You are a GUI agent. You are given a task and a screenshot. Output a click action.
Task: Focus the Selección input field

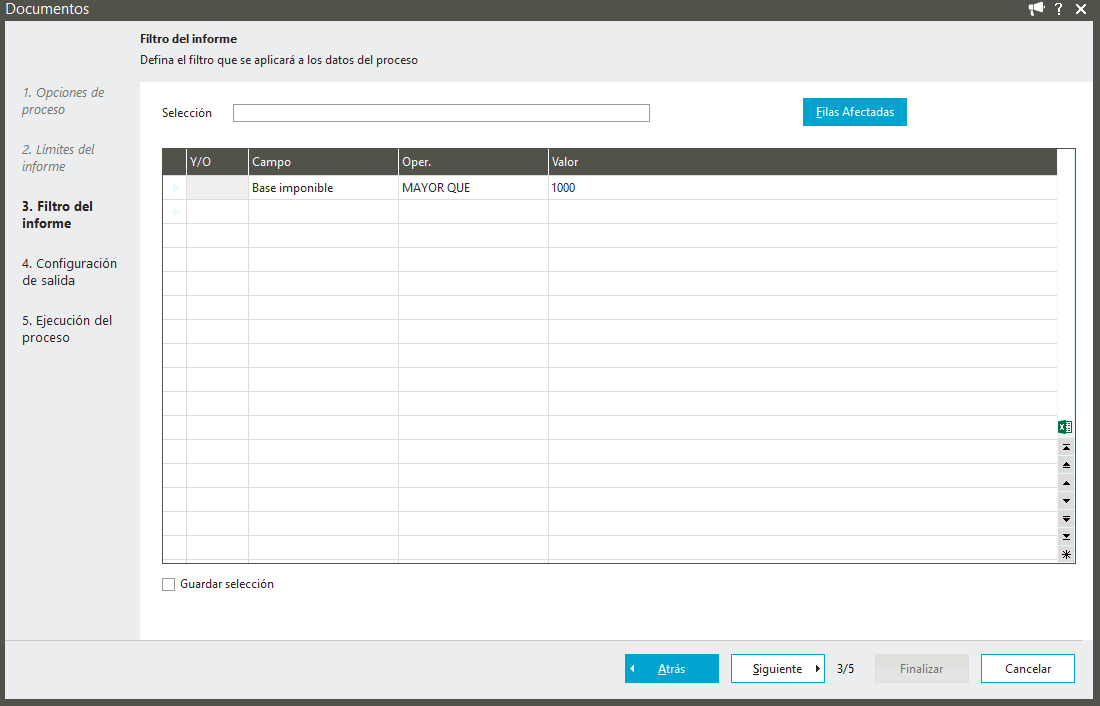[x=441, y=113]
